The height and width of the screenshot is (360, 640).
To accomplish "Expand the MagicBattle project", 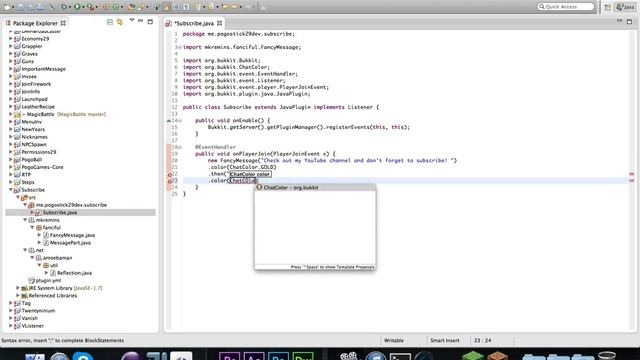I will [x=11, y=114].
